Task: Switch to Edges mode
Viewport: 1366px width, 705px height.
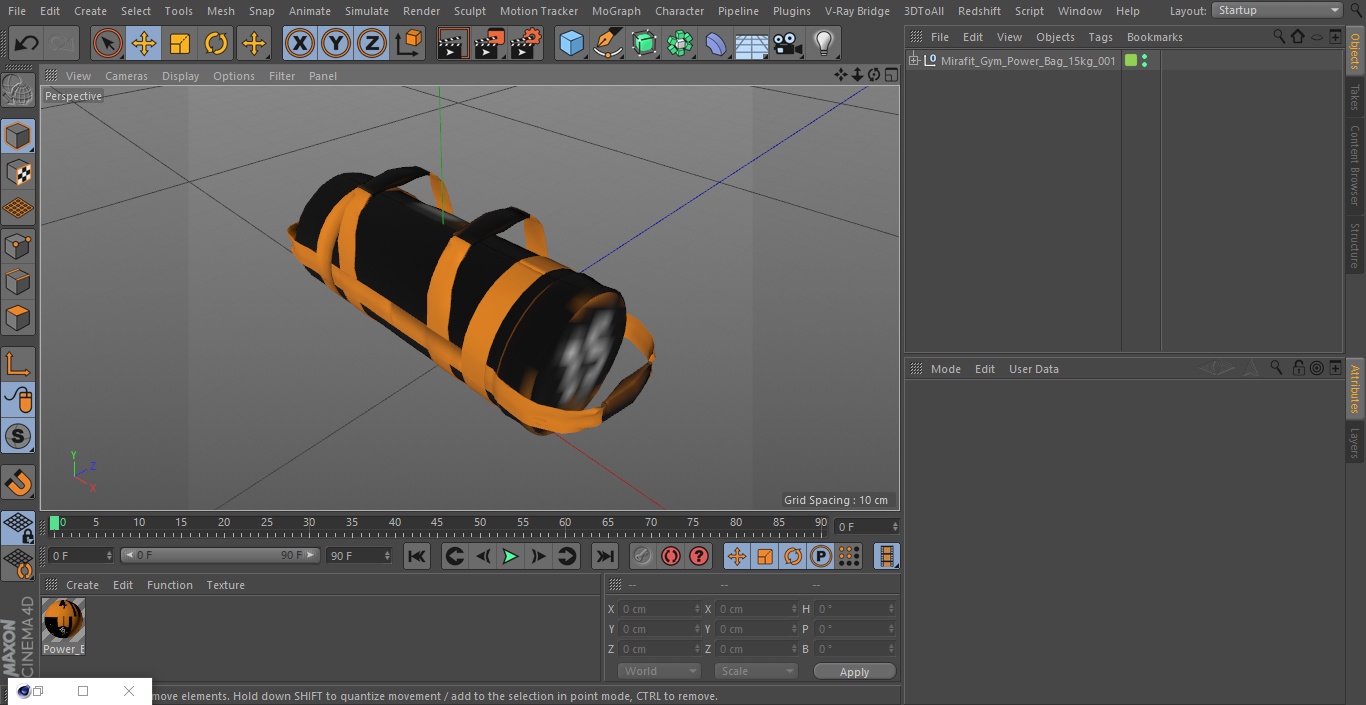Action: (x=18, y=282)
